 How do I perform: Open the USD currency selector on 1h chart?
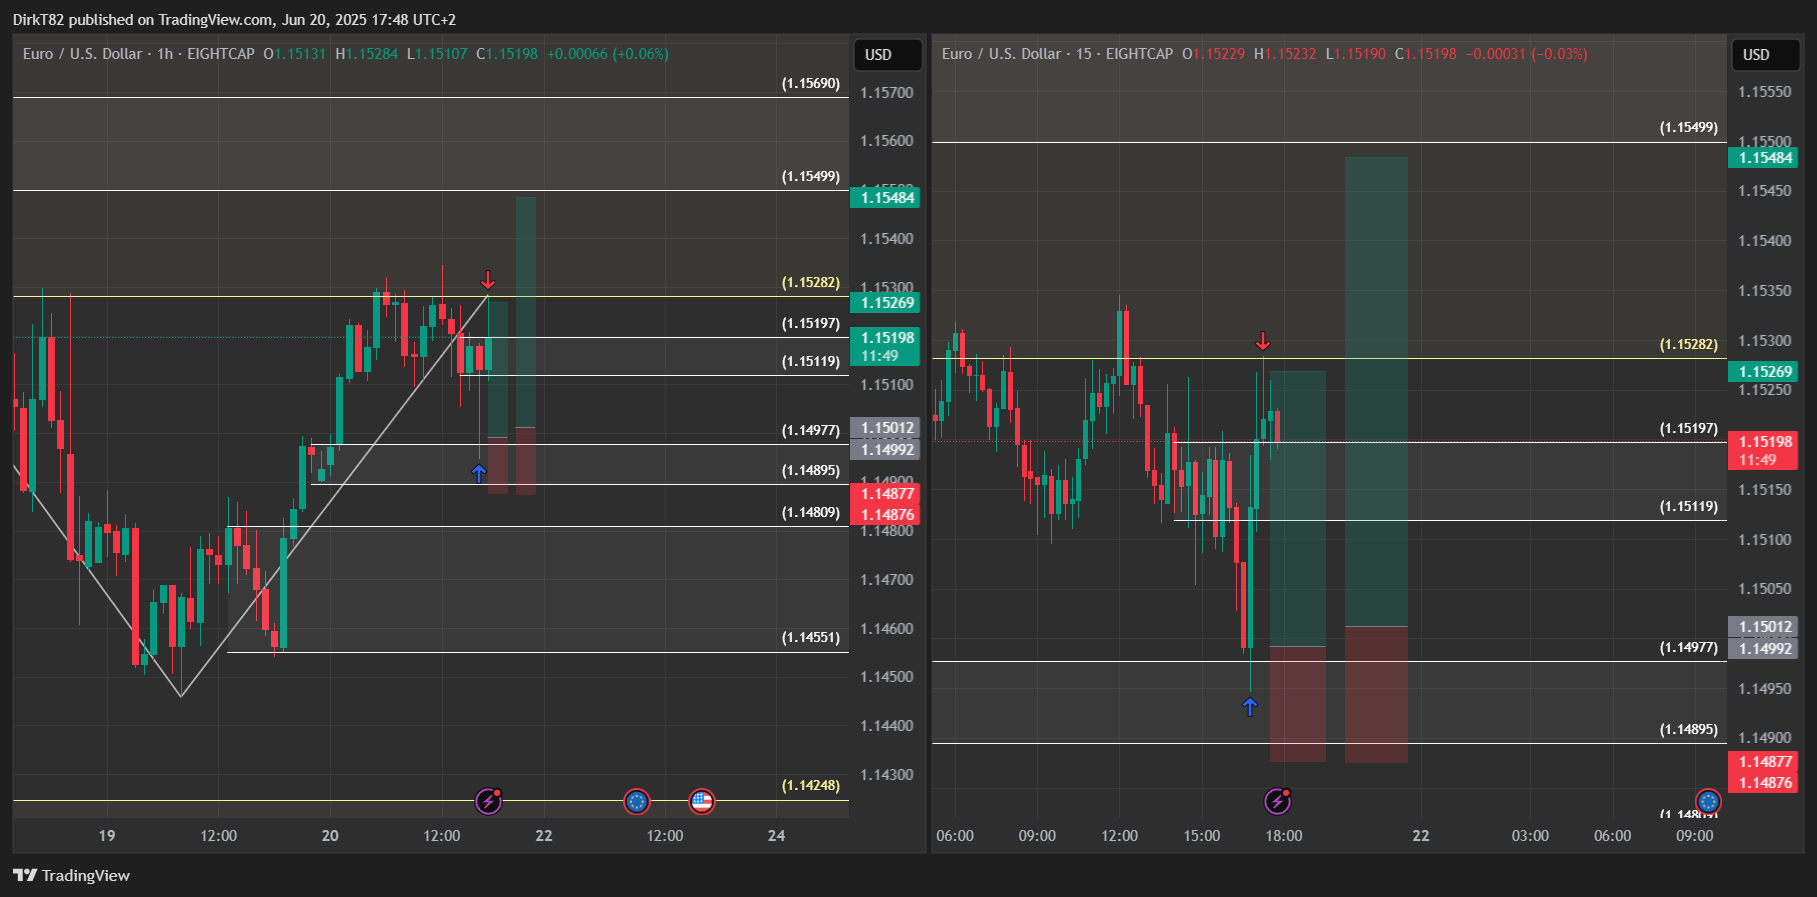pyautogui.click(x=888, y=55)
